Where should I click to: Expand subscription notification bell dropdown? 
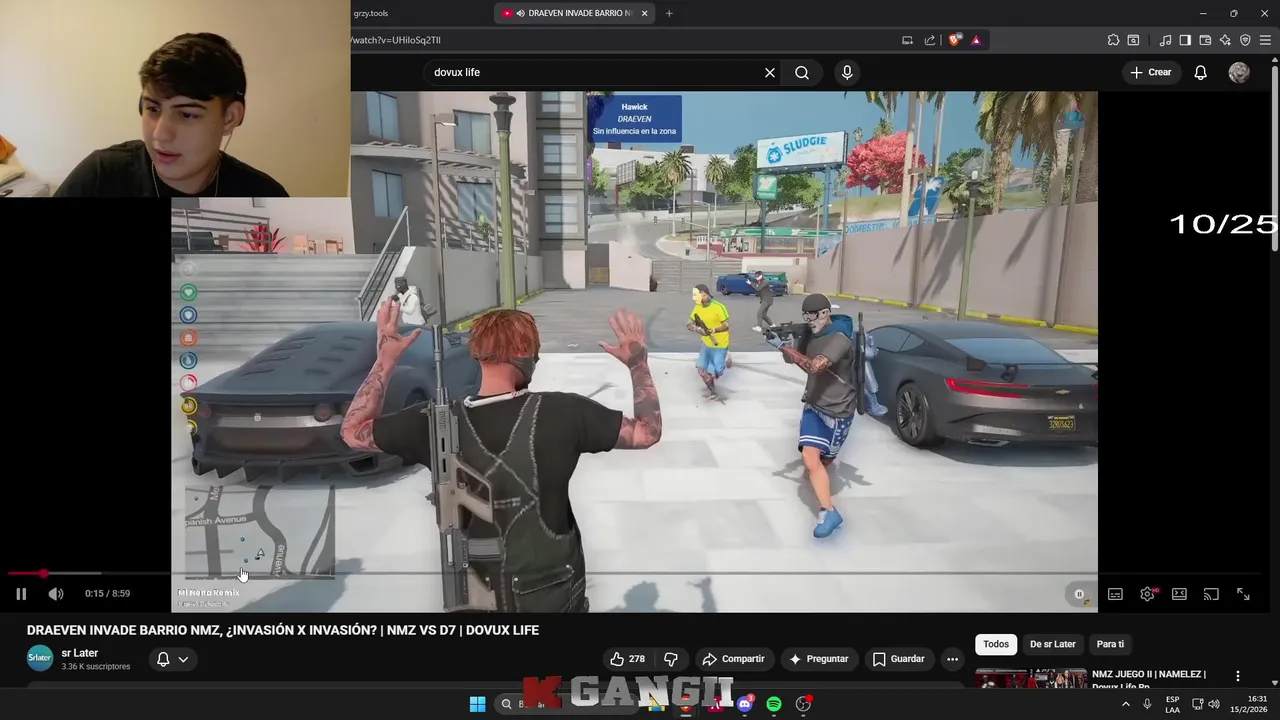click(172, 659)
